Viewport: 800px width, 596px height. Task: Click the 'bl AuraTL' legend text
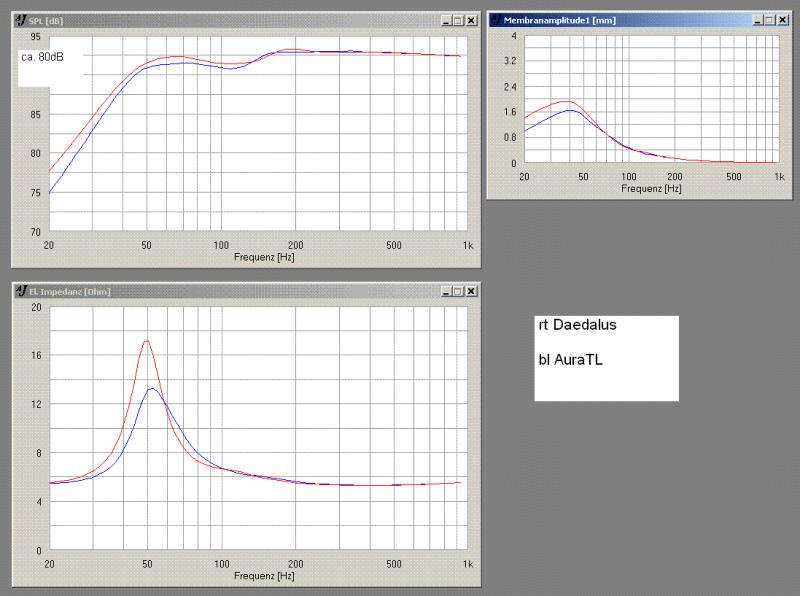click(x=571, y=357)
